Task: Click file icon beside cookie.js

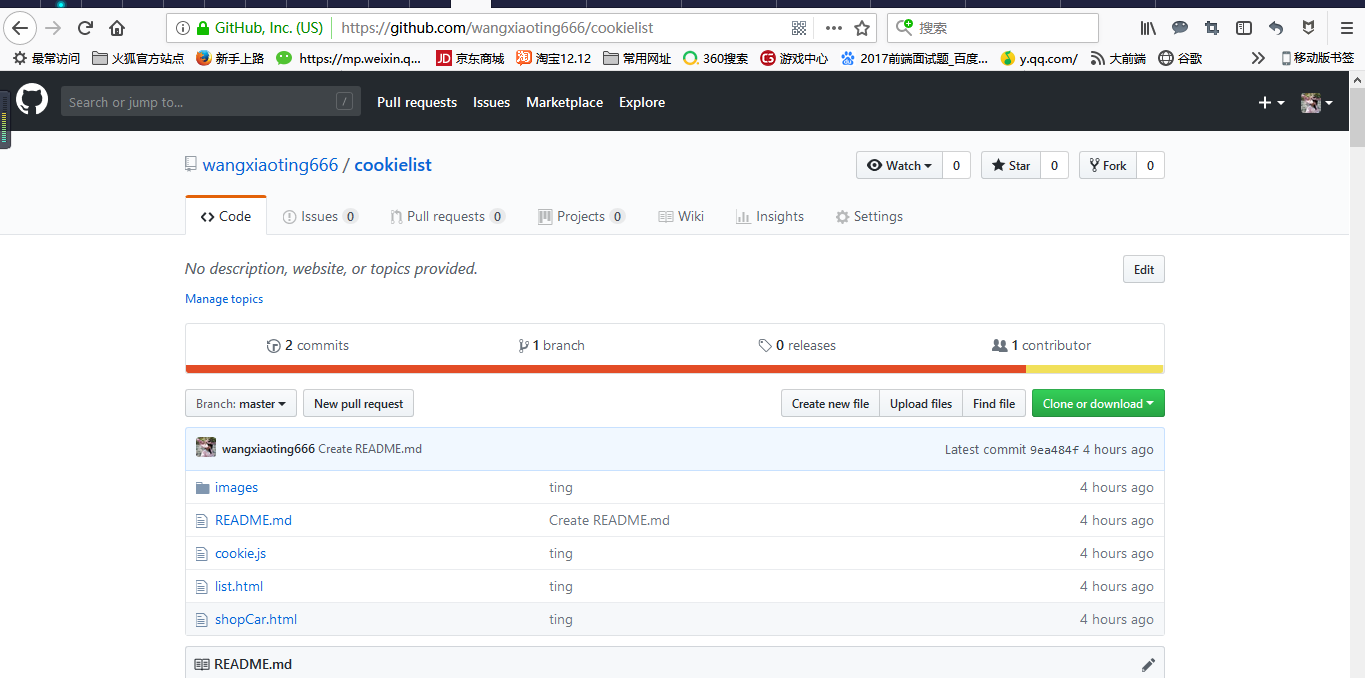Action: tap(202, 553)
